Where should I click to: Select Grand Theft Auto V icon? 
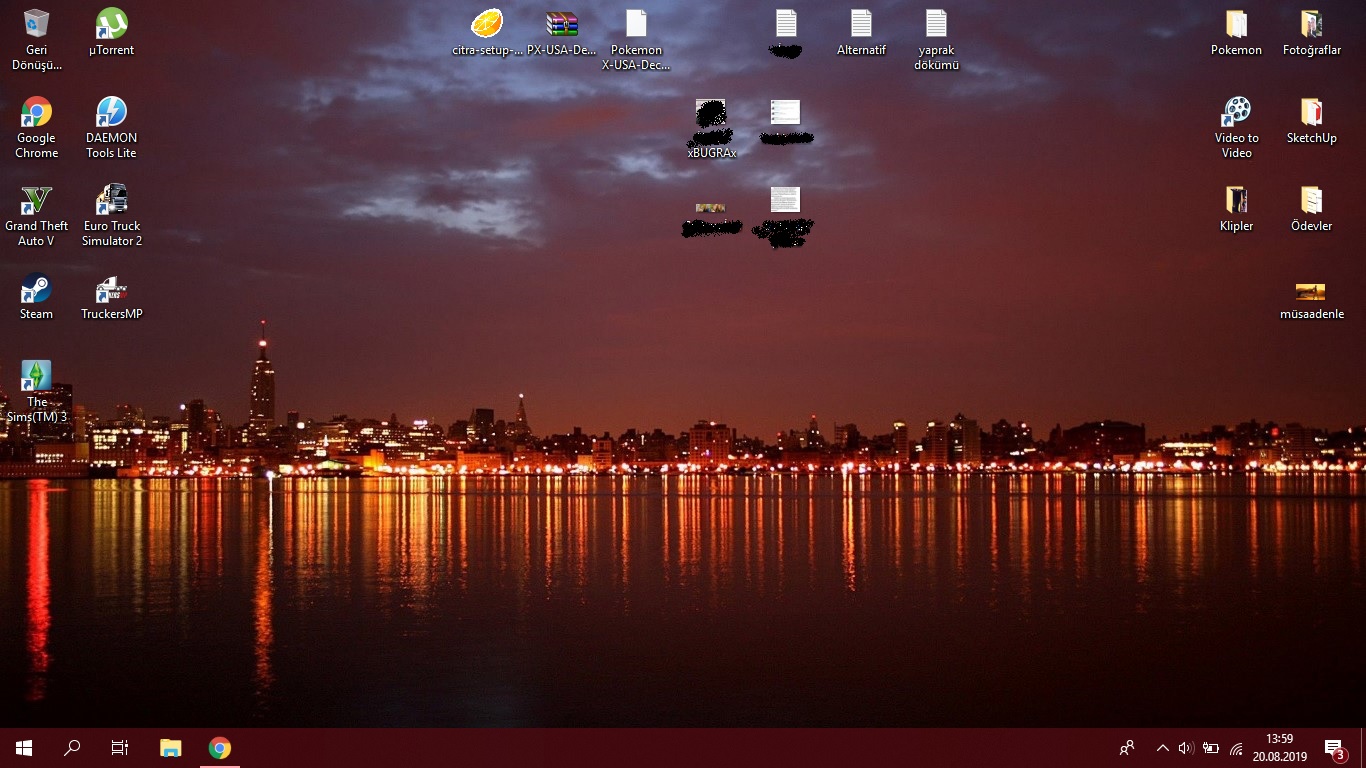tap(36, 200)
